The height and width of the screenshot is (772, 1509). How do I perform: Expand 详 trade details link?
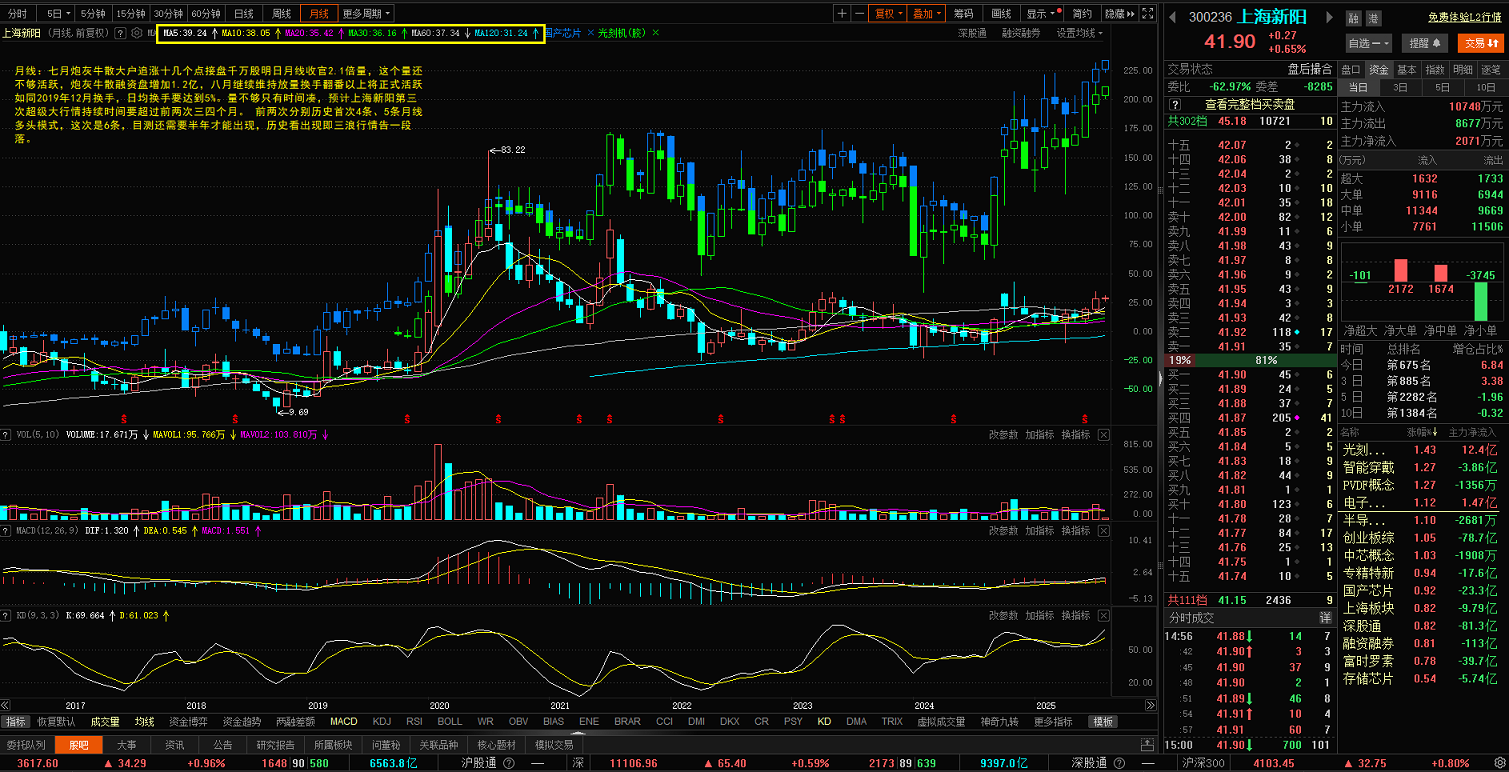[1325, 617]
